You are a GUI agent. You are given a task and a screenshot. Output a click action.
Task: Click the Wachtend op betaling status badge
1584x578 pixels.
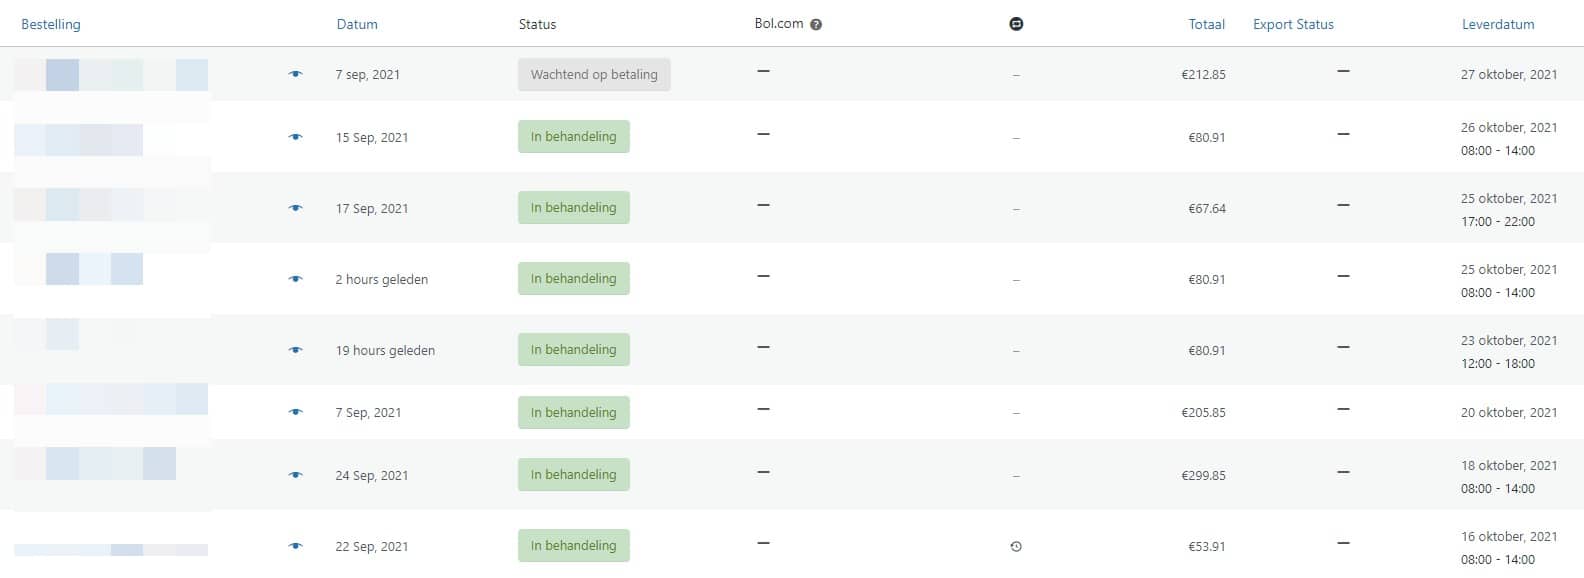[x=594, y=75]
